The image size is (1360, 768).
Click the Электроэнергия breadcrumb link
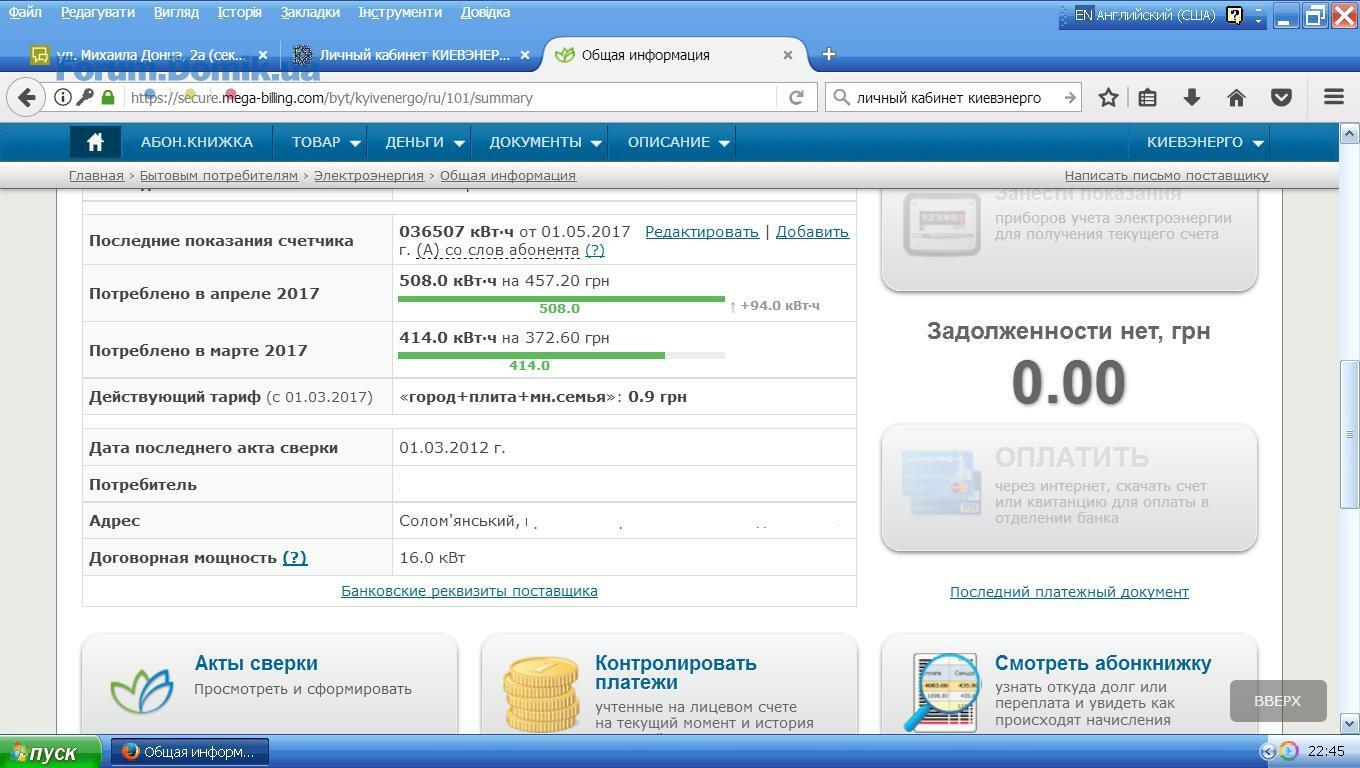369,175
